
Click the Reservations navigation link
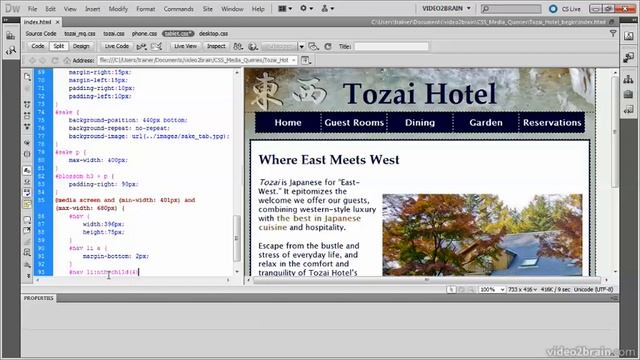click(552, 122)
